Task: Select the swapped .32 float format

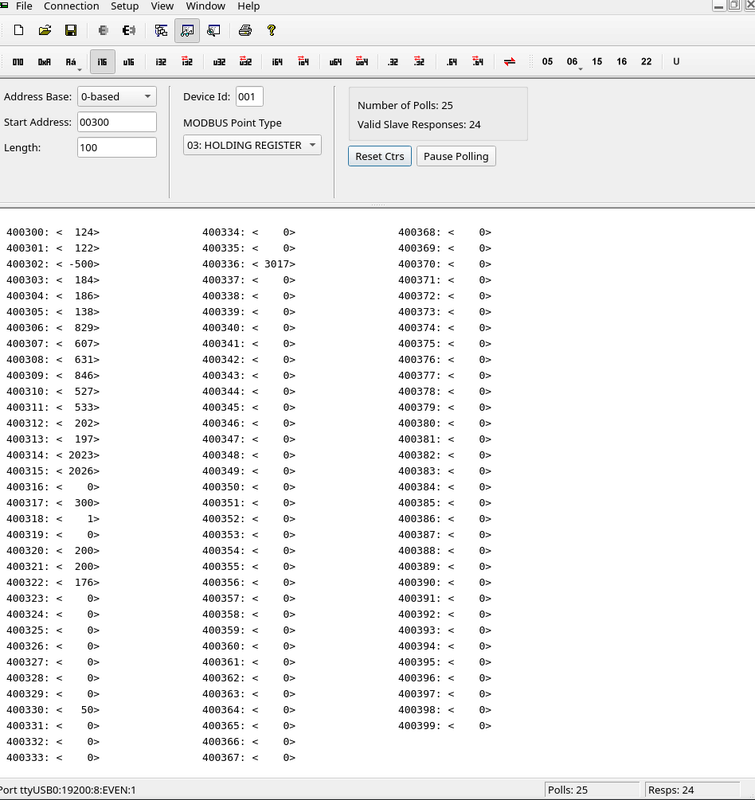Action: pyautogui.click(x=419, y=62)
